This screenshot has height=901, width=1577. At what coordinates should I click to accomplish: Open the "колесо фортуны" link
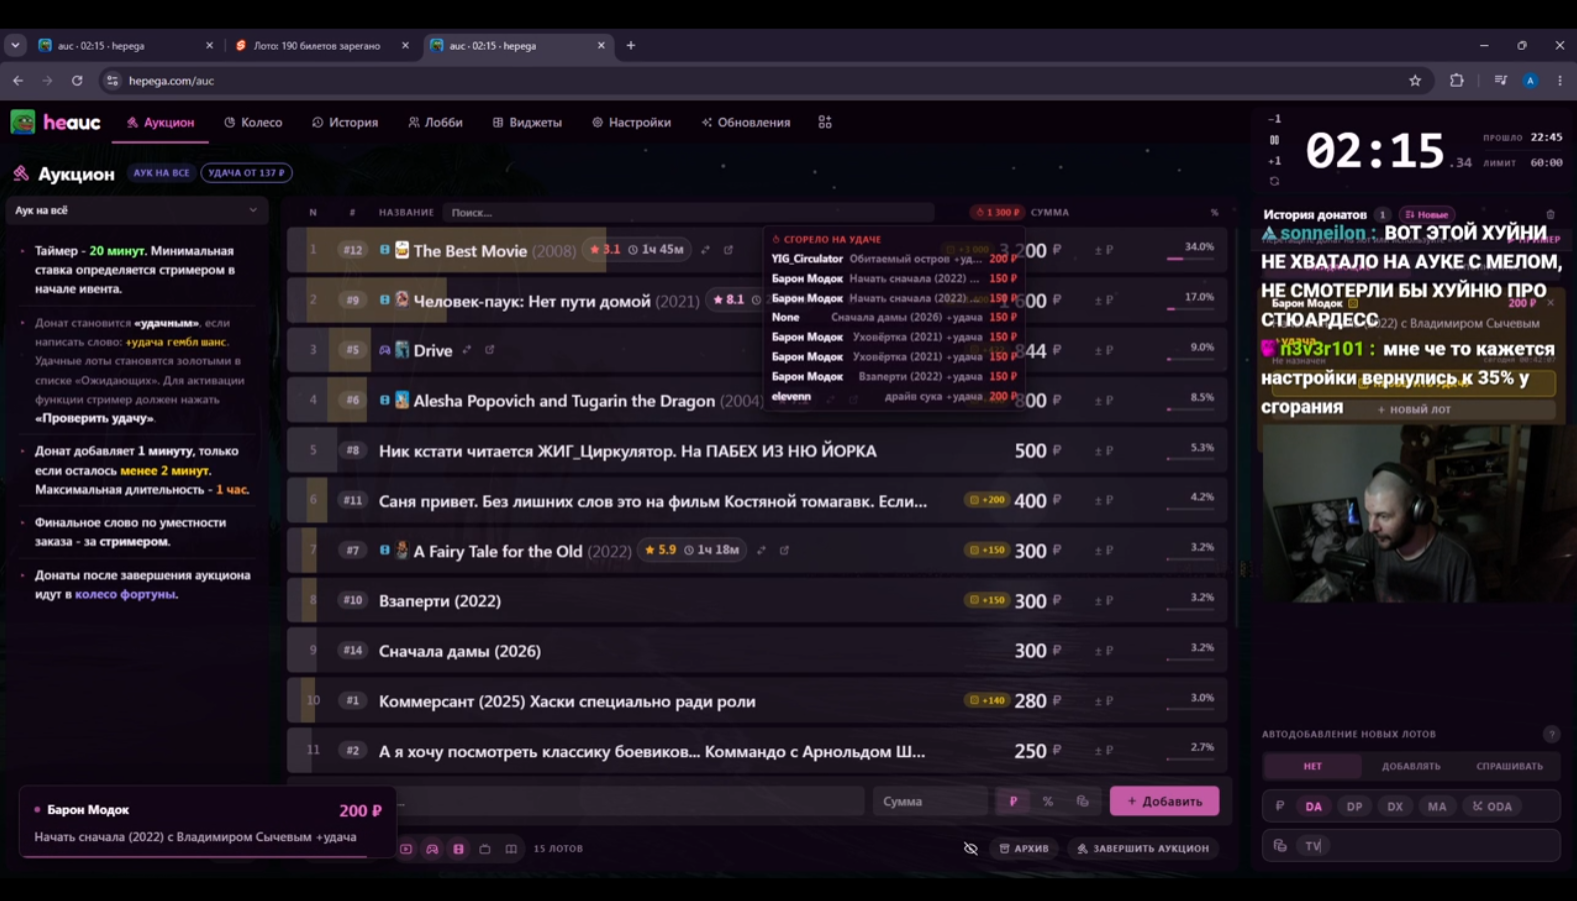tap(125, 594)
